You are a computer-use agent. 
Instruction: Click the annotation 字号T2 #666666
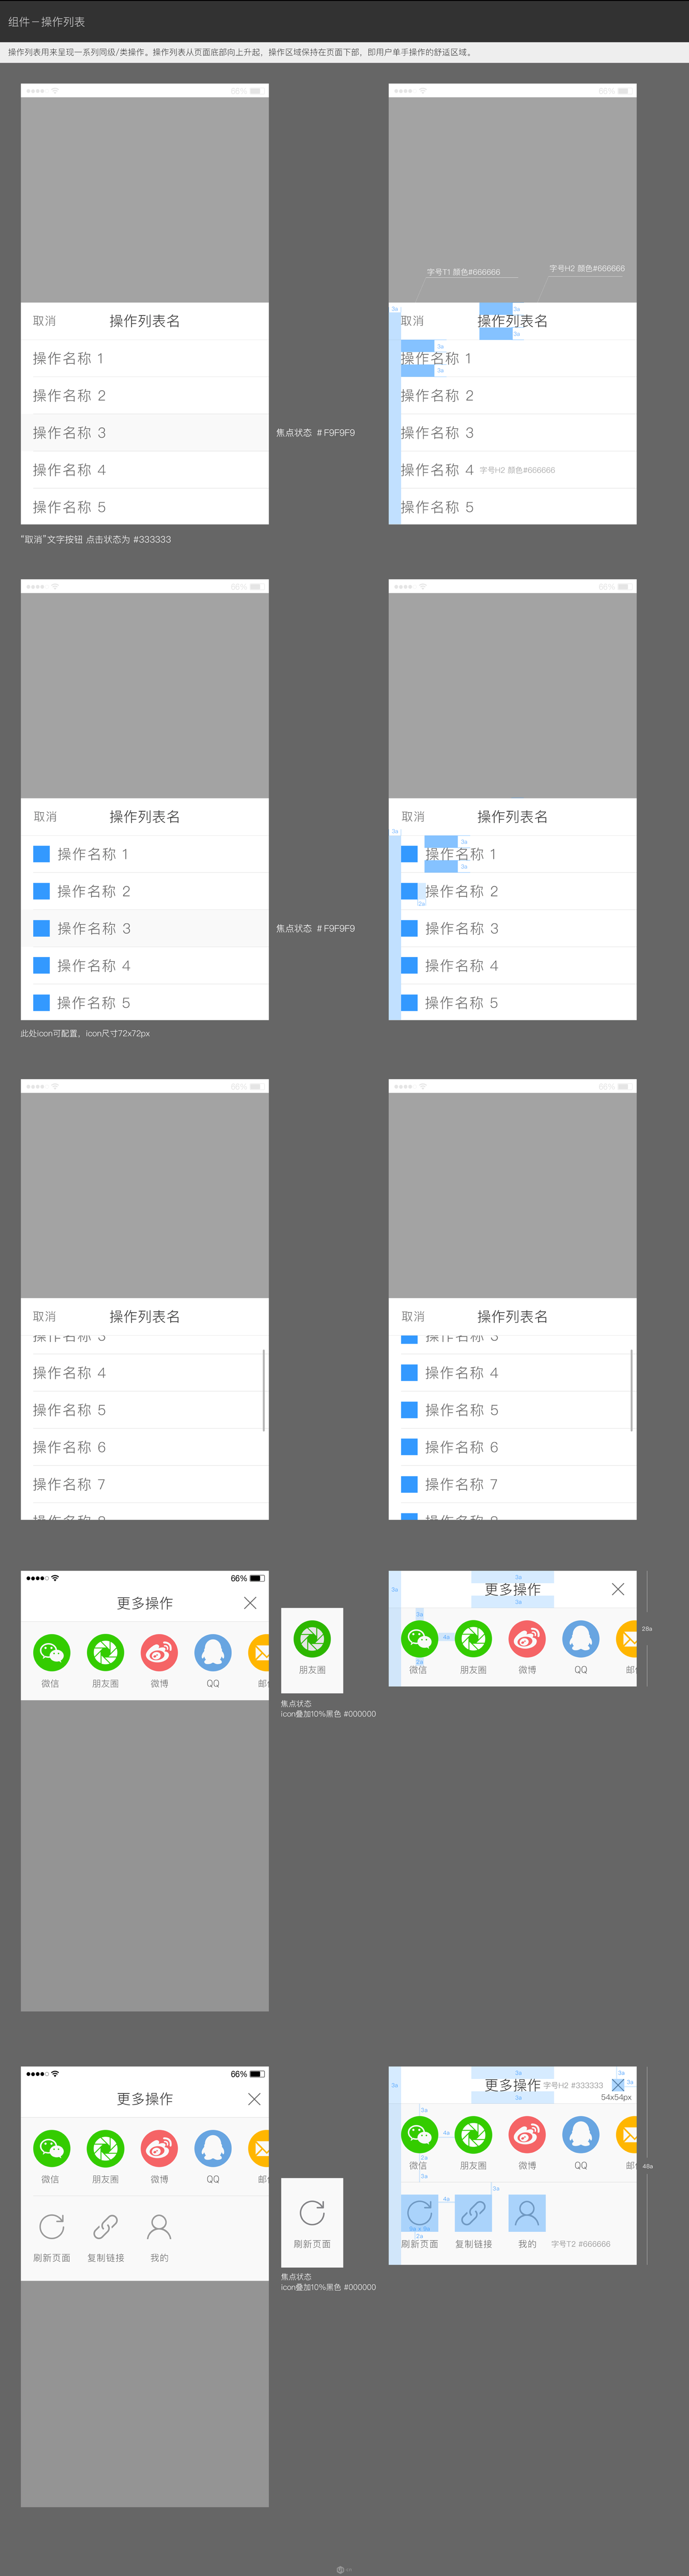[x=581, y=2244]
